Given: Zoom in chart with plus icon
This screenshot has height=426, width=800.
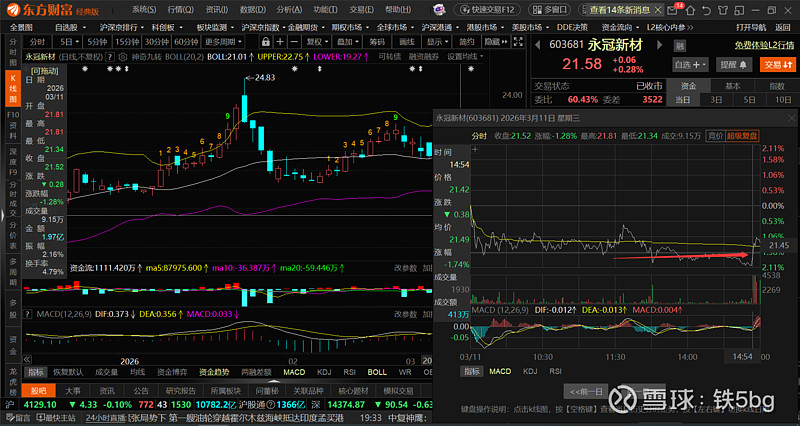Looking at the screenshot, I should tap(280, 42).
